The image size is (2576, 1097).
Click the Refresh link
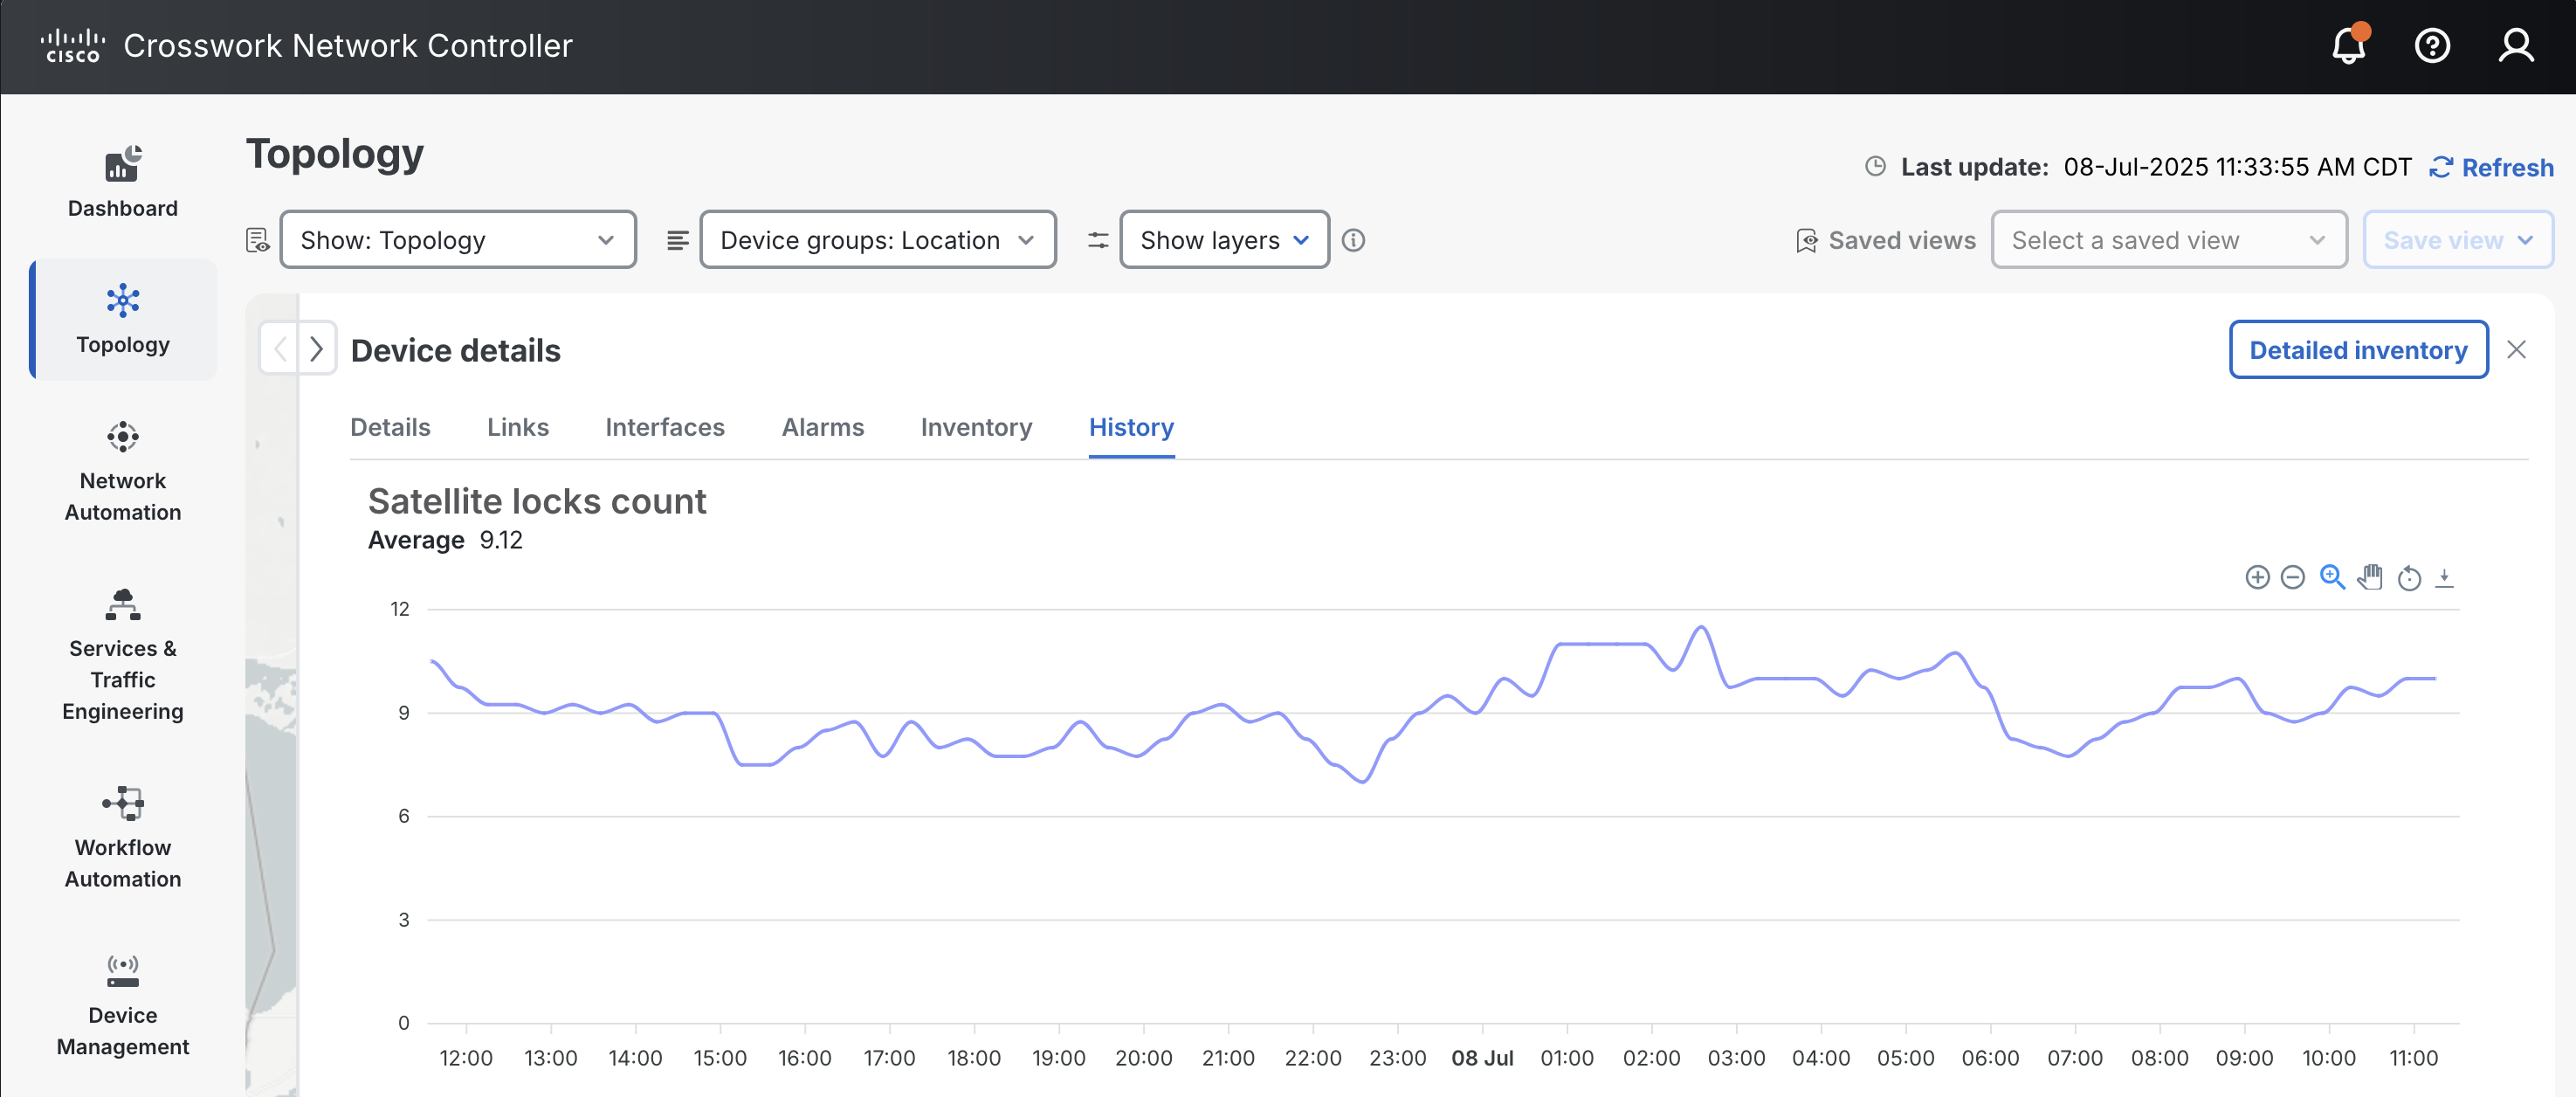point(2491,168)
